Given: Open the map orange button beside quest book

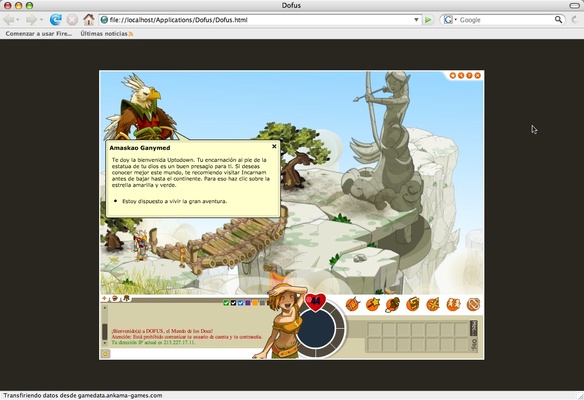Looking at the screenshot, I should [433, 304].
